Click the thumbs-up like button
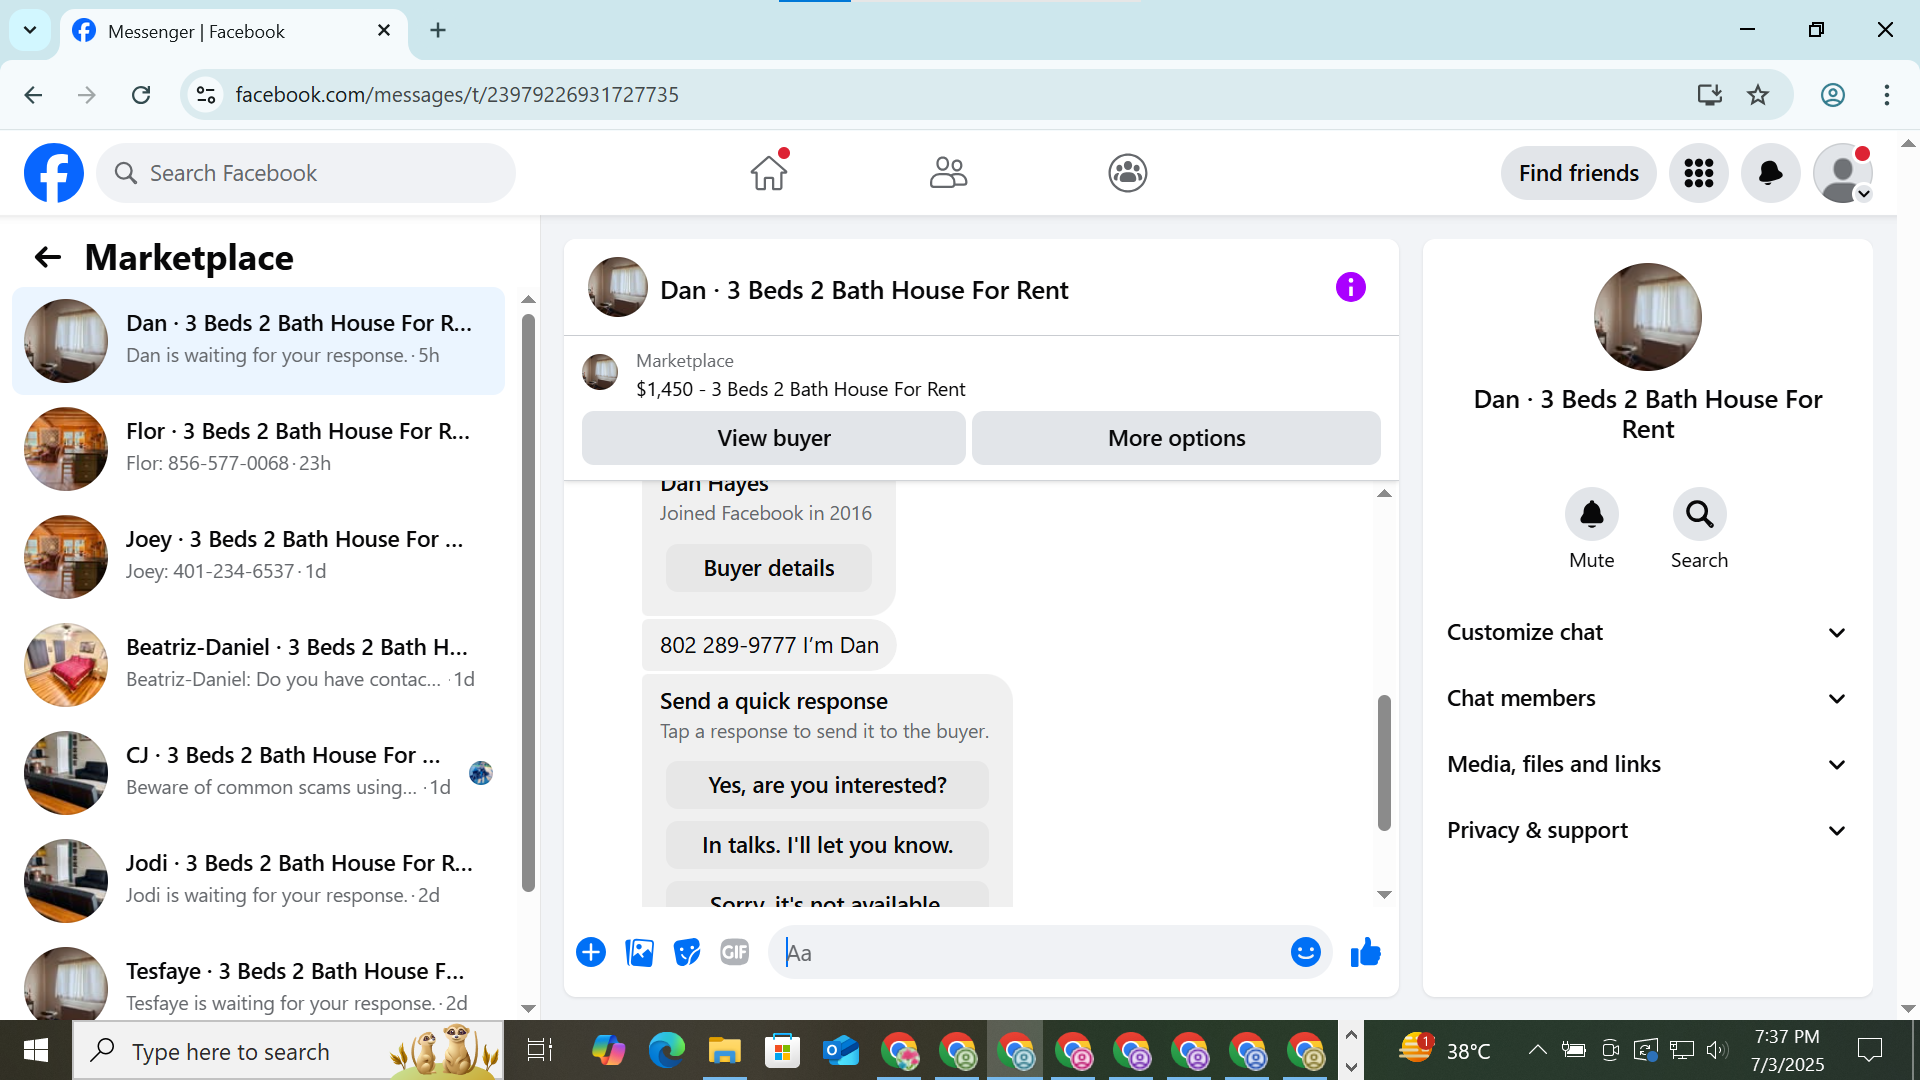The image size is (1920, 1080). (1365, 953)
